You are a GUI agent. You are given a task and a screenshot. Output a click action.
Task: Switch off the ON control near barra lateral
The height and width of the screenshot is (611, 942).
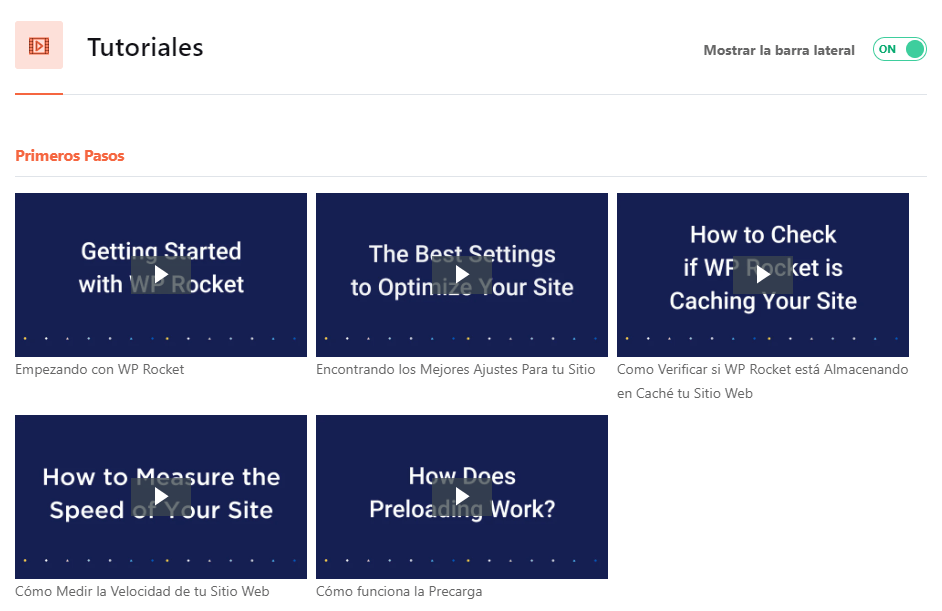[x=899, y=48]
